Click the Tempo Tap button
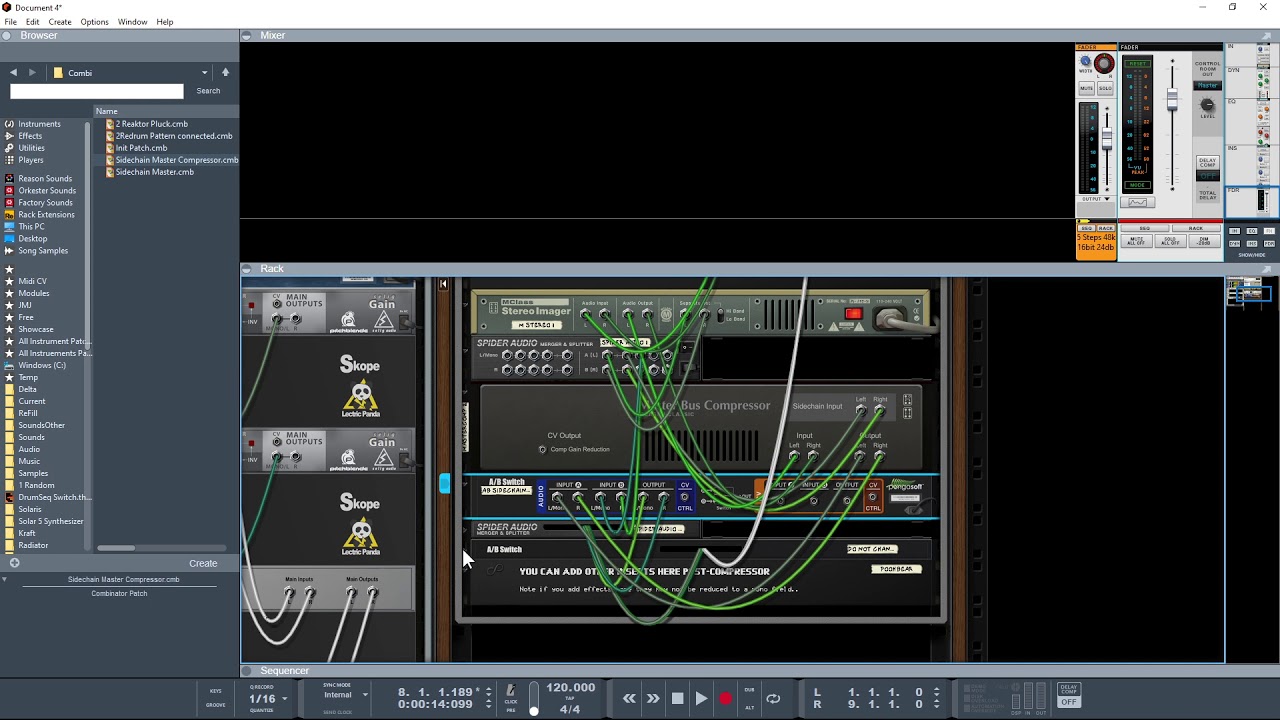The width and height of the screenshot is (1280, 720). click(x=570, y=699)
